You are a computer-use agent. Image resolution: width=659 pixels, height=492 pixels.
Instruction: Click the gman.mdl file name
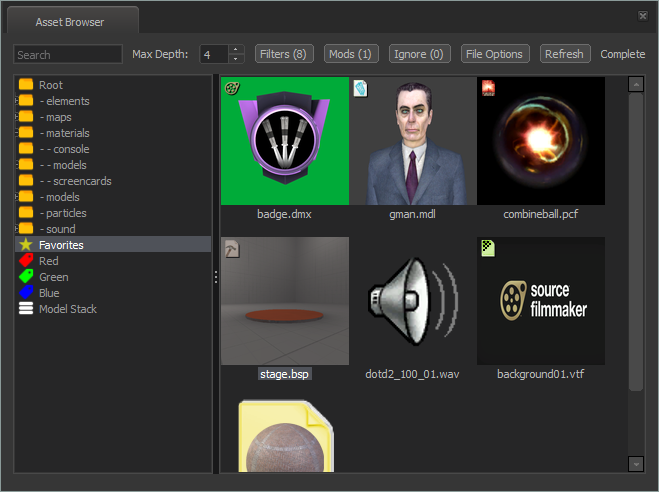412,214
